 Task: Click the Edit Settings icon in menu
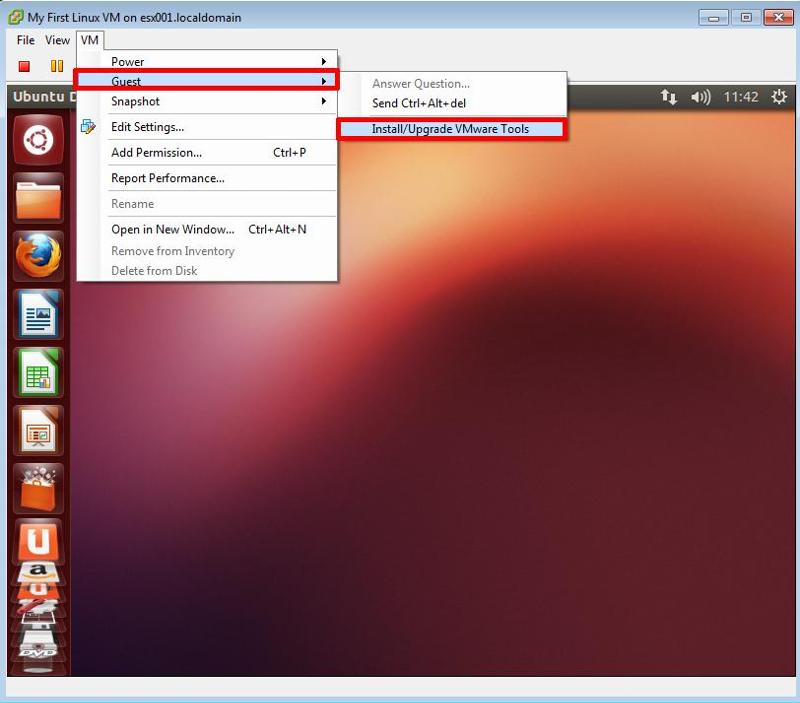click(88, 127)
